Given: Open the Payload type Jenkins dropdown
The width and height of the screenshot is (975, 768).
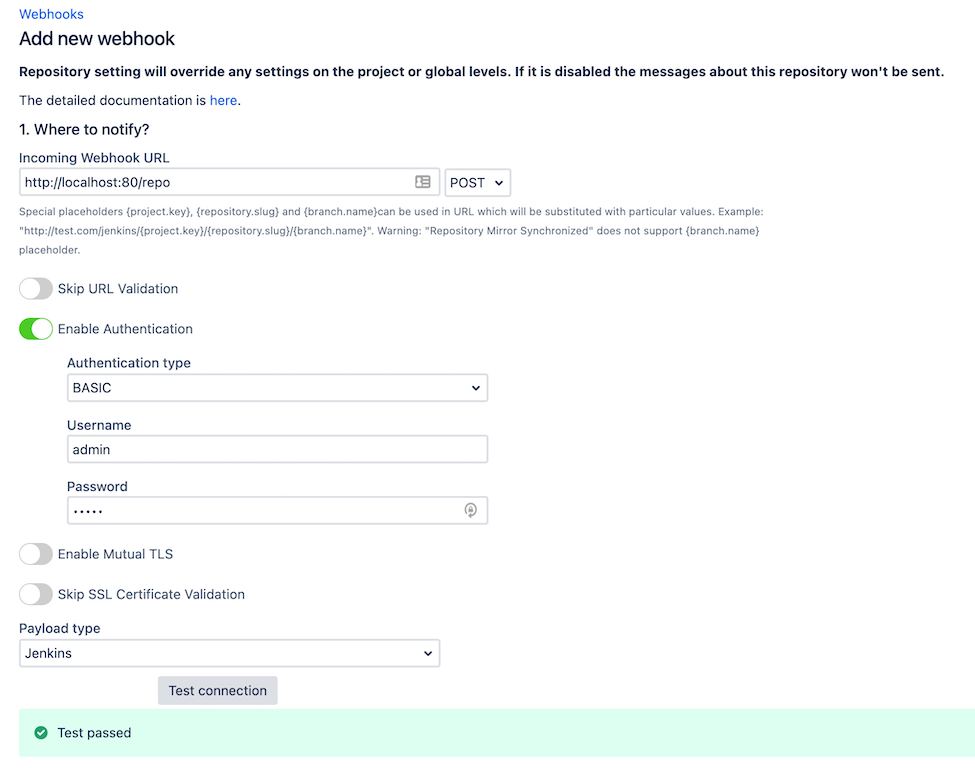Looking at the screenshot, I should pyautogui.click(x=229, y=654).
